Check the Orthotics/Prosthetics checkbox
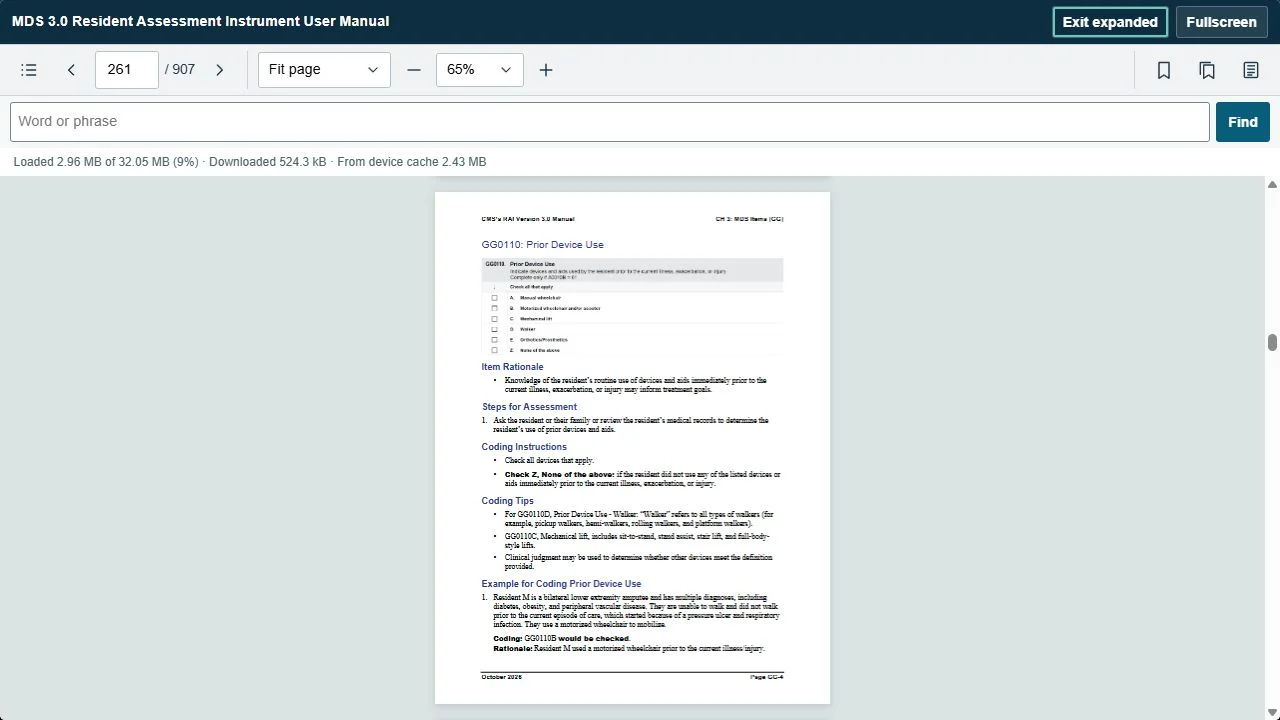This screenshot has width=1280, height=720. [494, 340]
